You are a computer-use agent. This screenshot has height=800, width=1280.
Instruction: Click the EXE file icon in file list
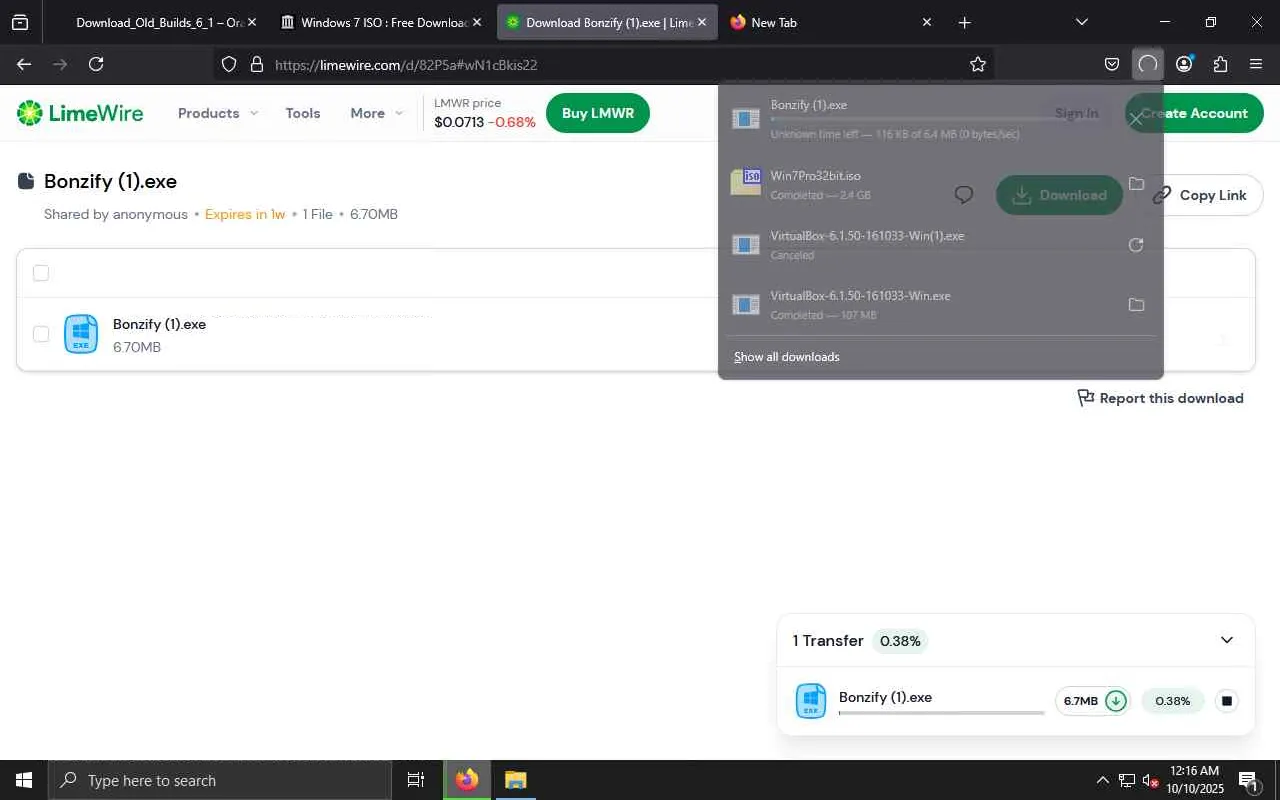click(81, 334)
